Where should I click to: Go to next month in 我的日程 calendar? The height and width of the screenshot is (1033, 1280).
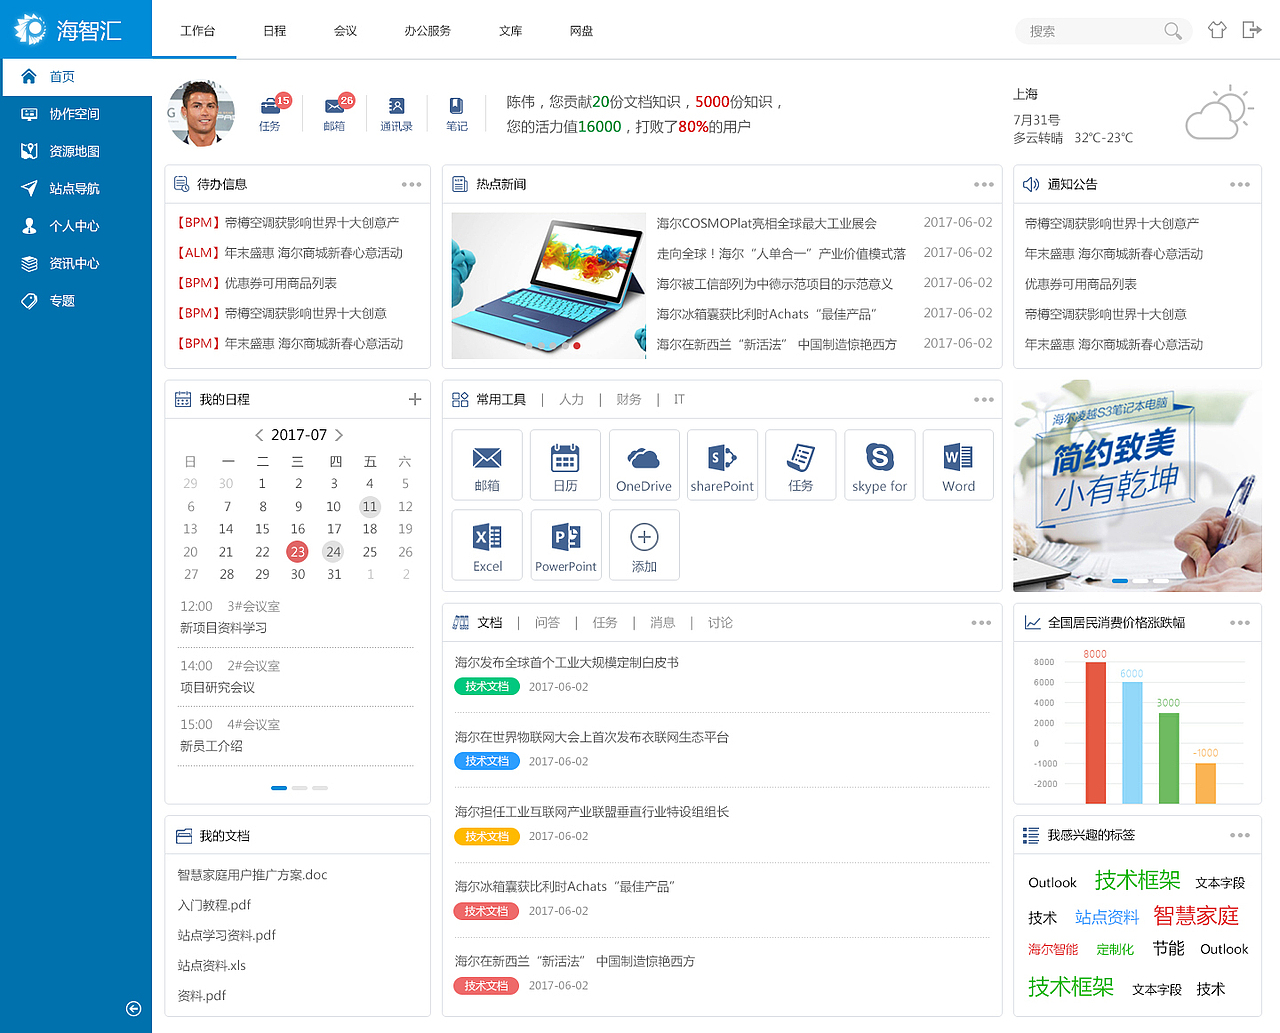click(339, 435)
